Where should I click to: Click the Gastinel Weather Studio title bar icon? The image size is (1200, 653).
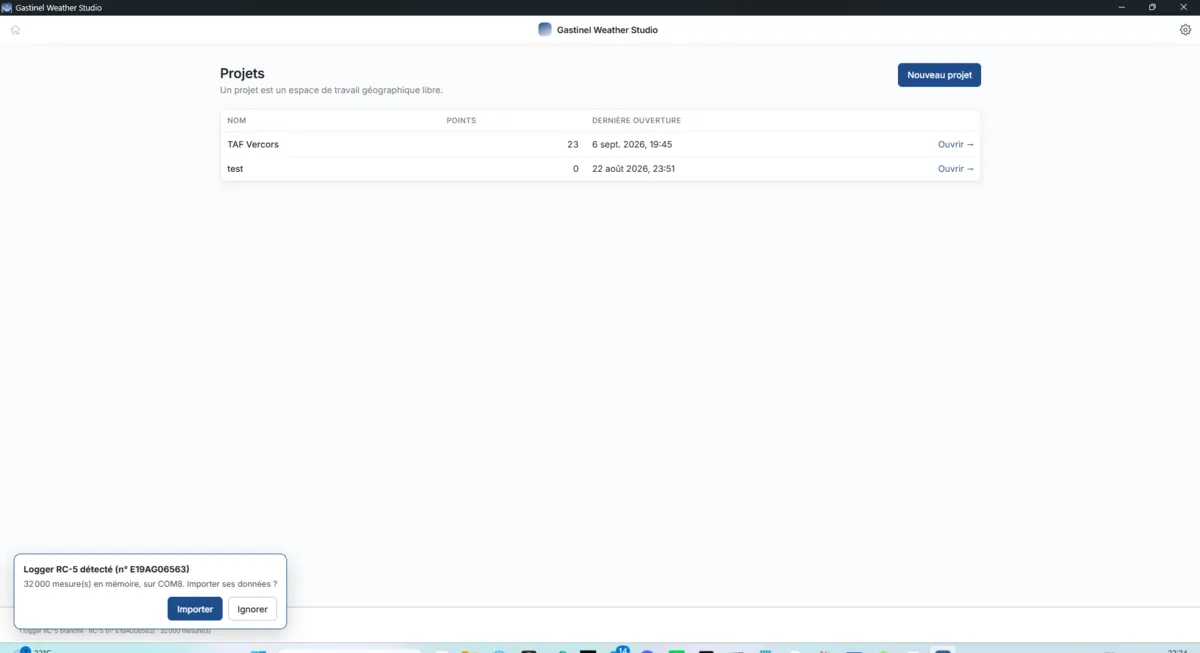[x=6, y=7]
